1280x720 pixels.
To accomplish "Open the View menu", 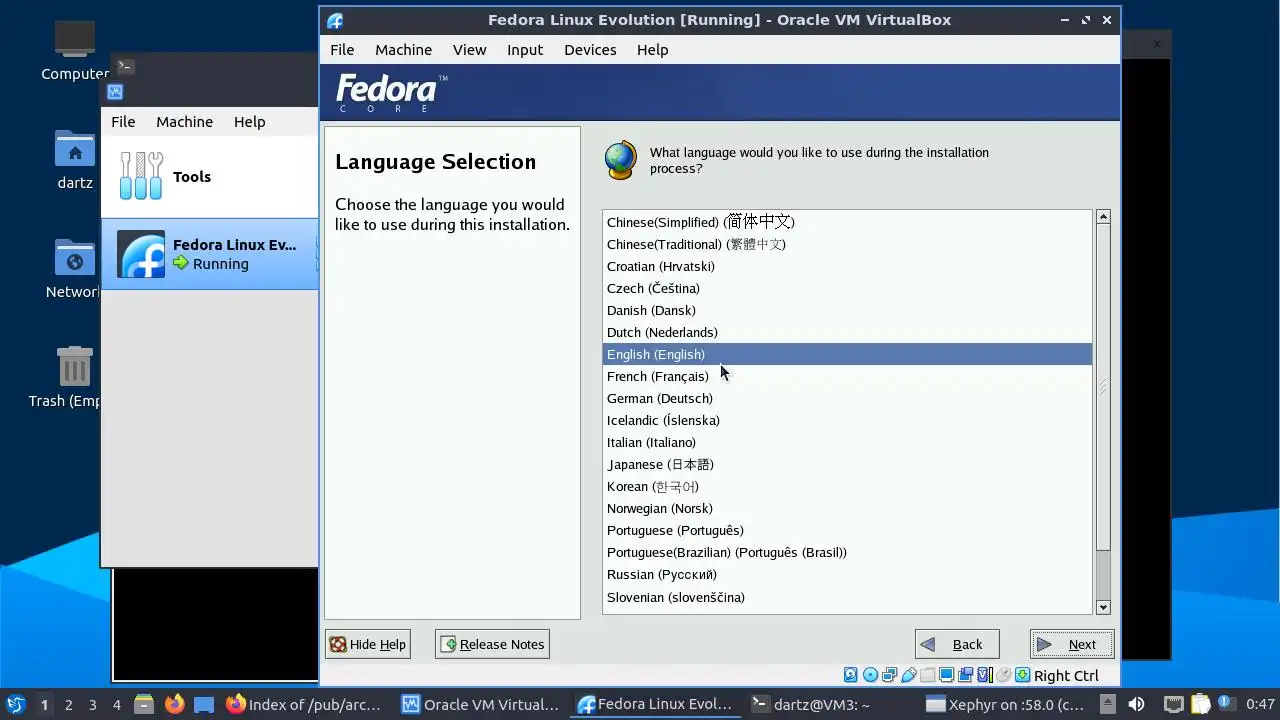I will (469, 49).
